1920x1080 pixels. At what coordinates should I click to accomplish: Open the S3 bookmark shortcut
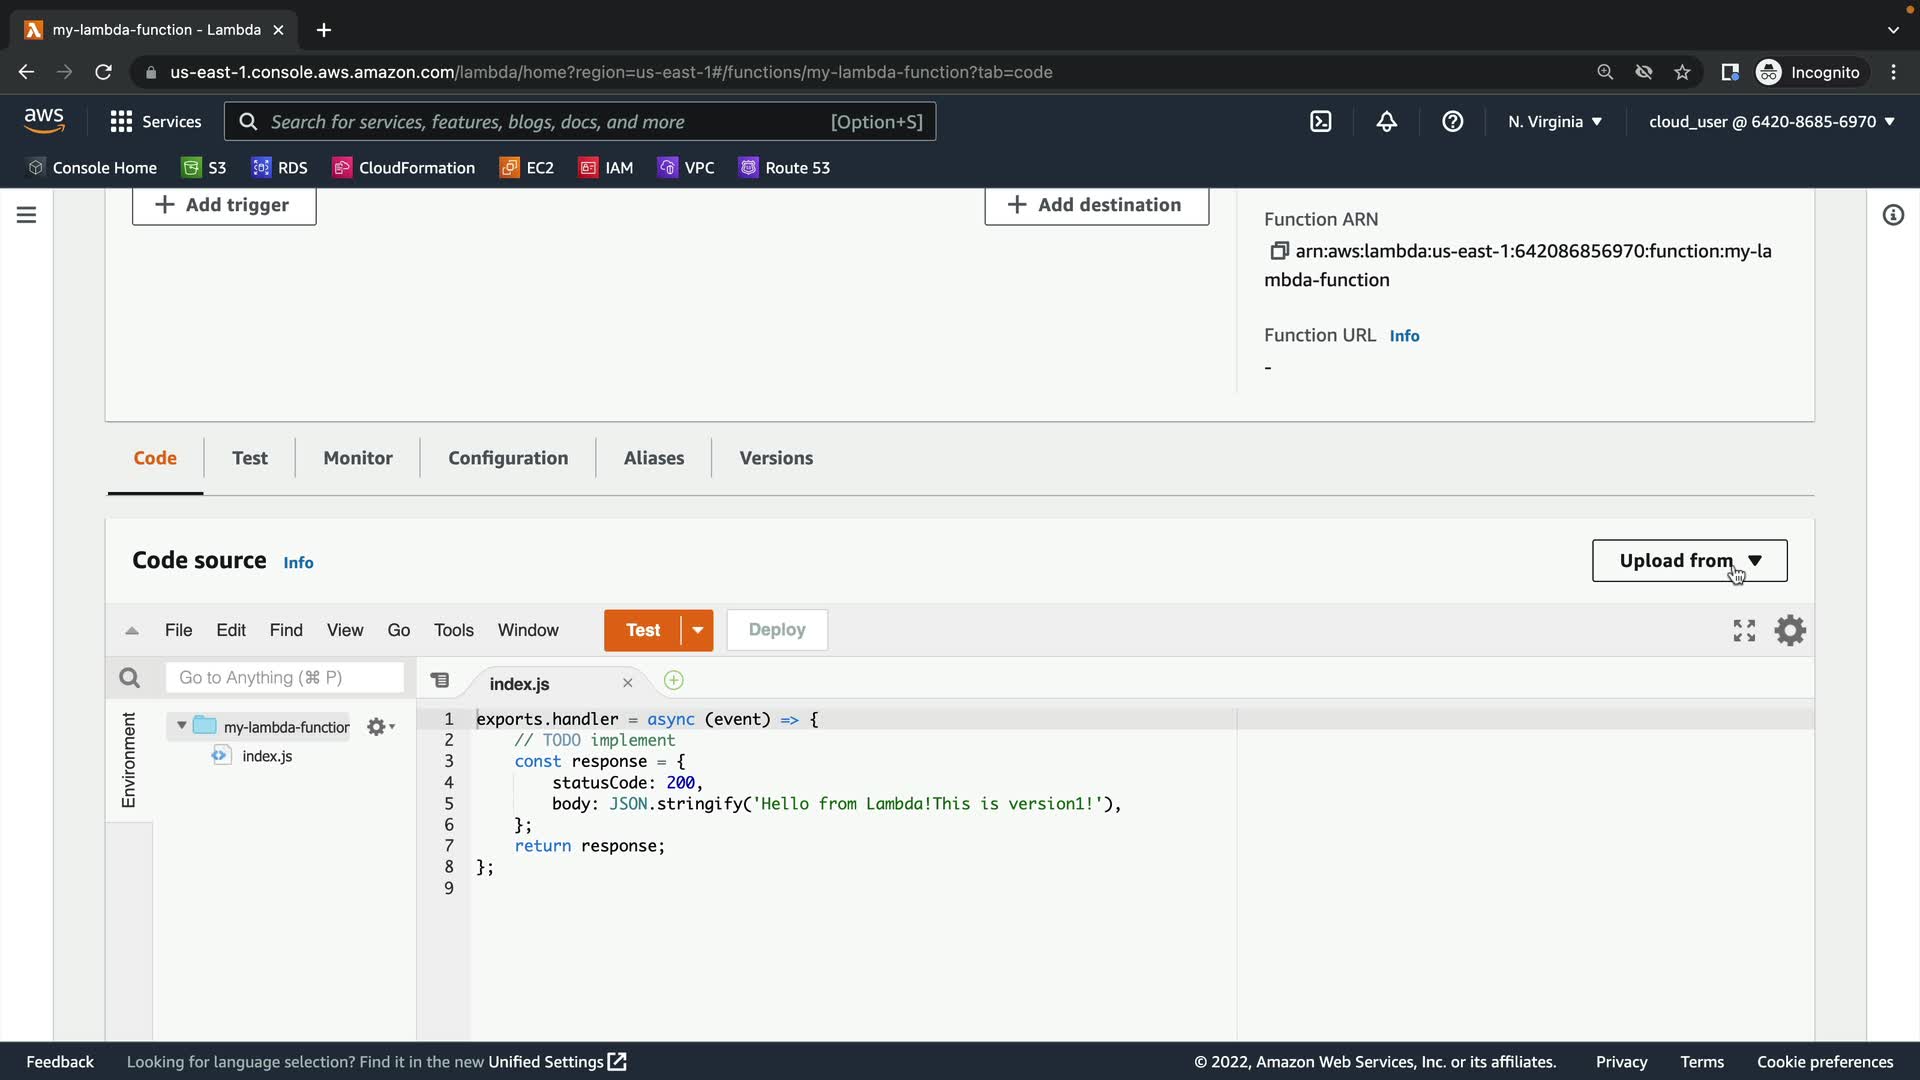(x=204, y=167)
